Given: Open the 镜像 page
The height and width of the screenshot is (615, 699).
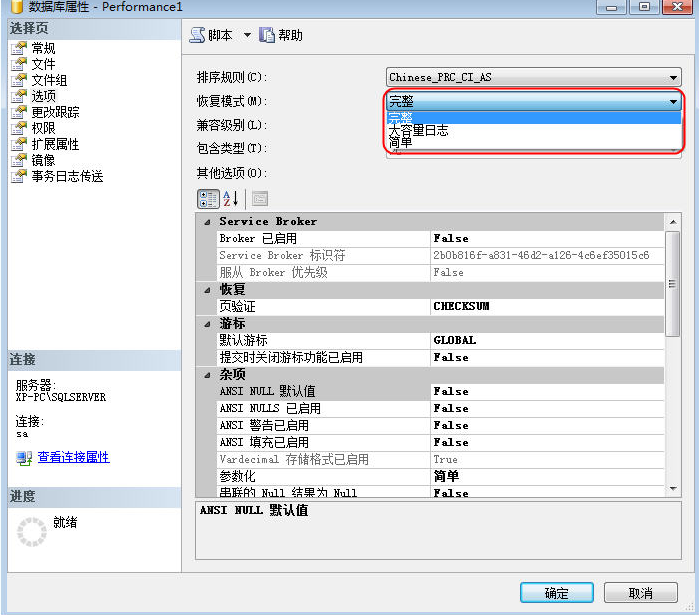Looking at the screenshot, I should pyautogui.click(x=43, y=160).
